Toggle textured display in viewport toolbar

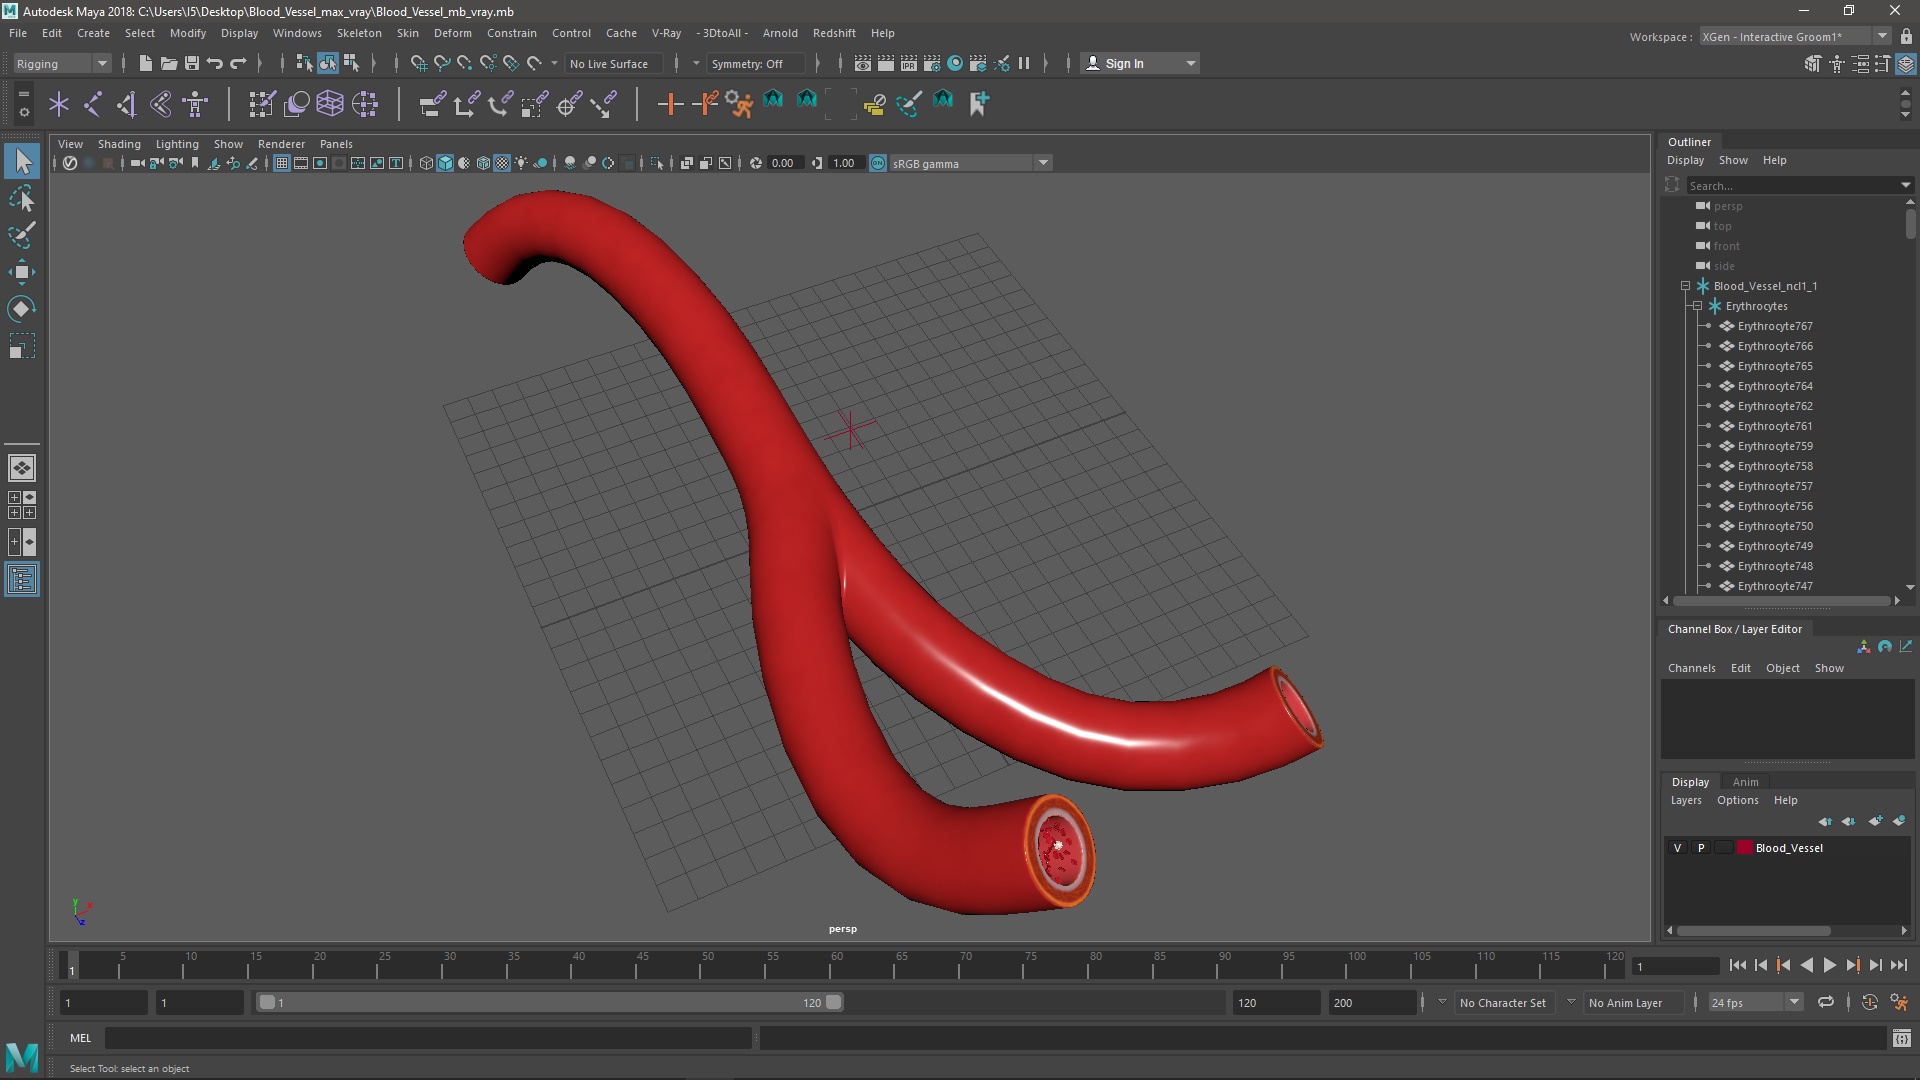(502, 163)
